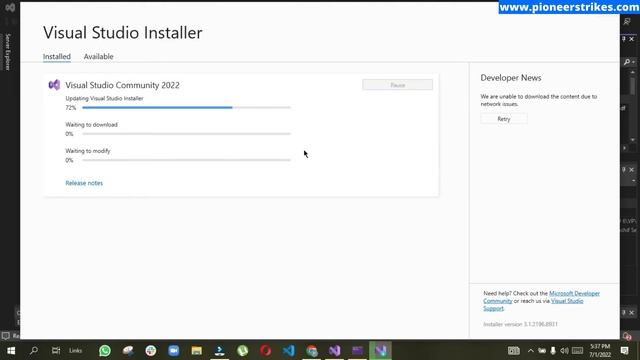
Task: Click the Visual Studio Community 2022 title
Action: click(x=122, y=85)
